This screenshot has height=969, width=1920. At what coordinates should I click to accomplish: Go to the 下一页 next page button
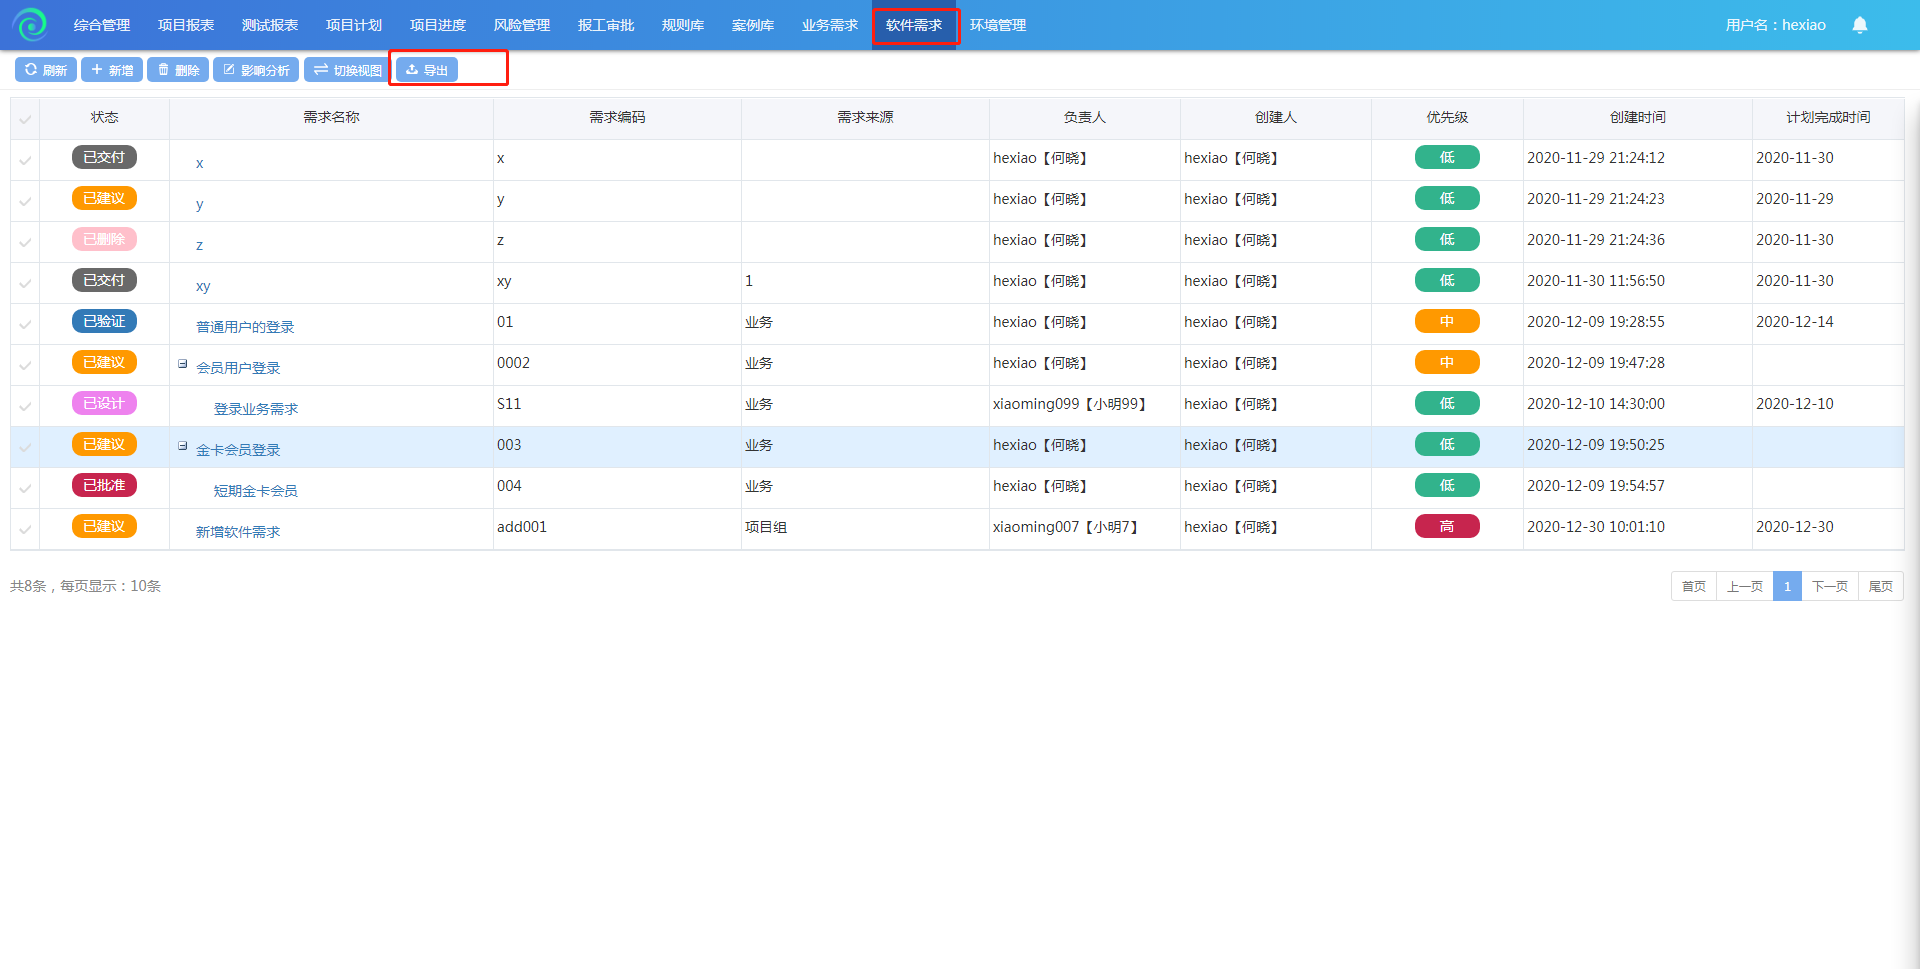[x=1829, y=586]
